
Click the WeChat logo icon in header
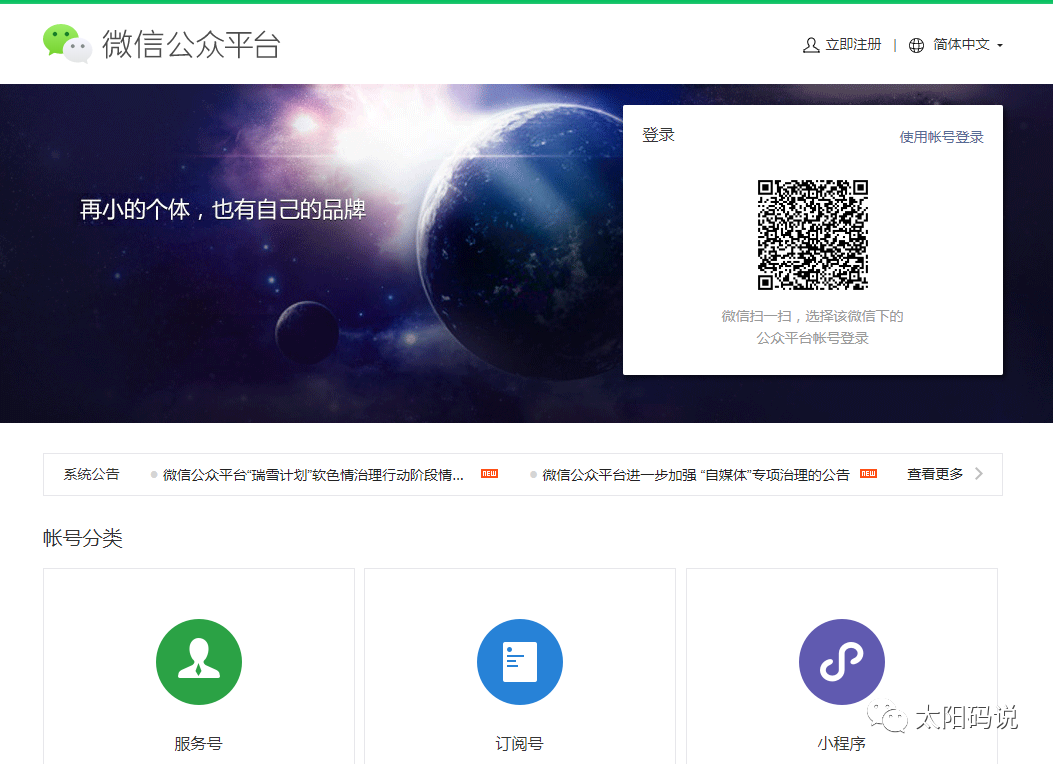[x=67, y=44]
